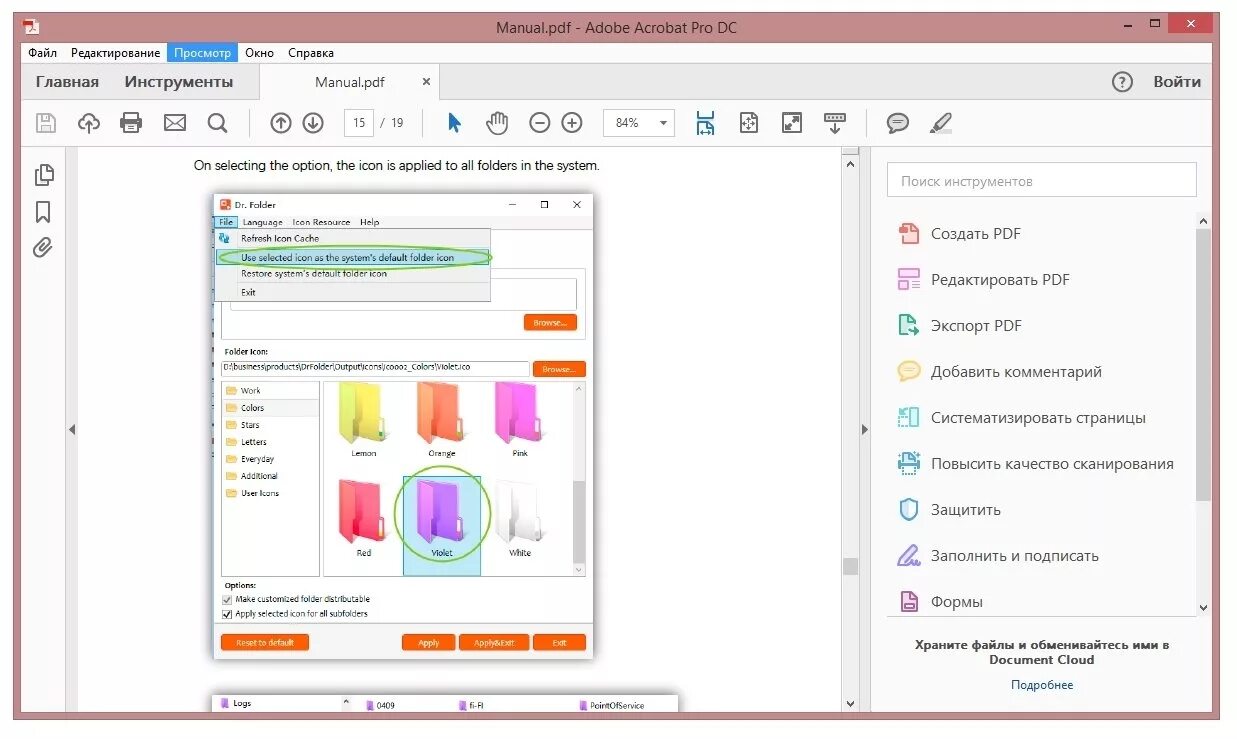Image resolution: width=1237 pixels, height=739 pixels.
Task: Open the Файл menu
Action: tap(42, 52)
